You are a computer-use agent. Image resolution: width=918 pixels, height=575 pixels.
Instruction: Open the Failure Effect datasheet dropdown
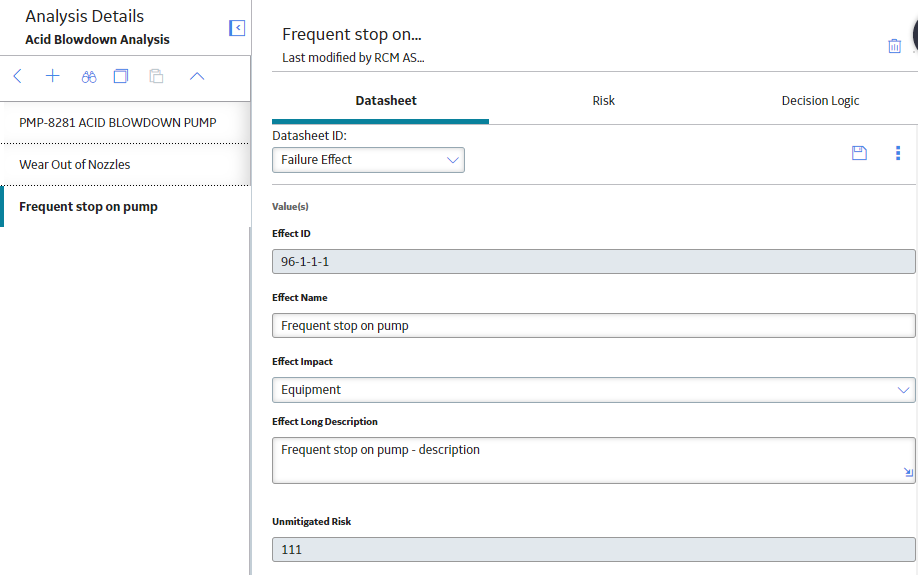(368, 160)
